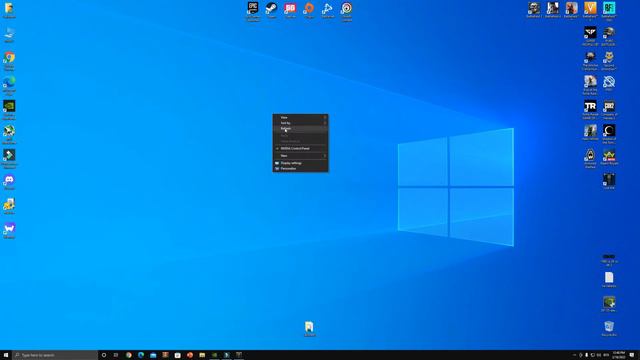Open NVIDIA Control Panel from context menu

point(300,149)
